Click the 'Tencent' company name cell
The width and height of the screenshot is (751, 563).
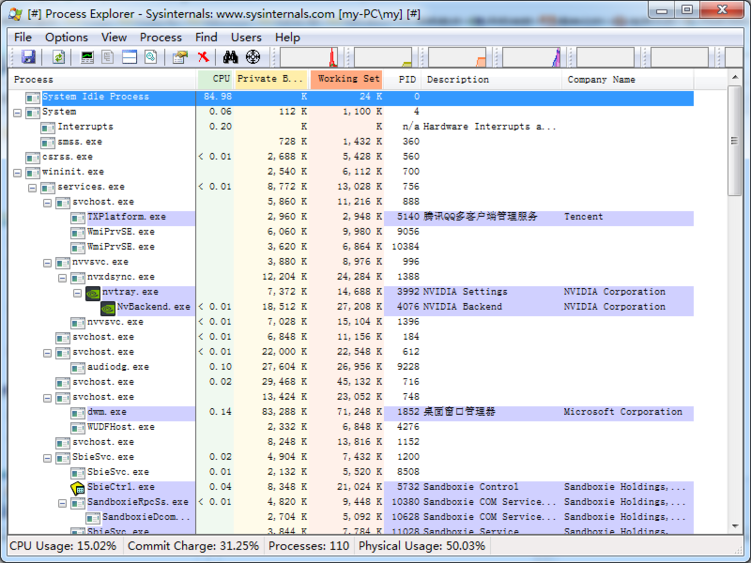pyautogui.click(x=583, y=218)
